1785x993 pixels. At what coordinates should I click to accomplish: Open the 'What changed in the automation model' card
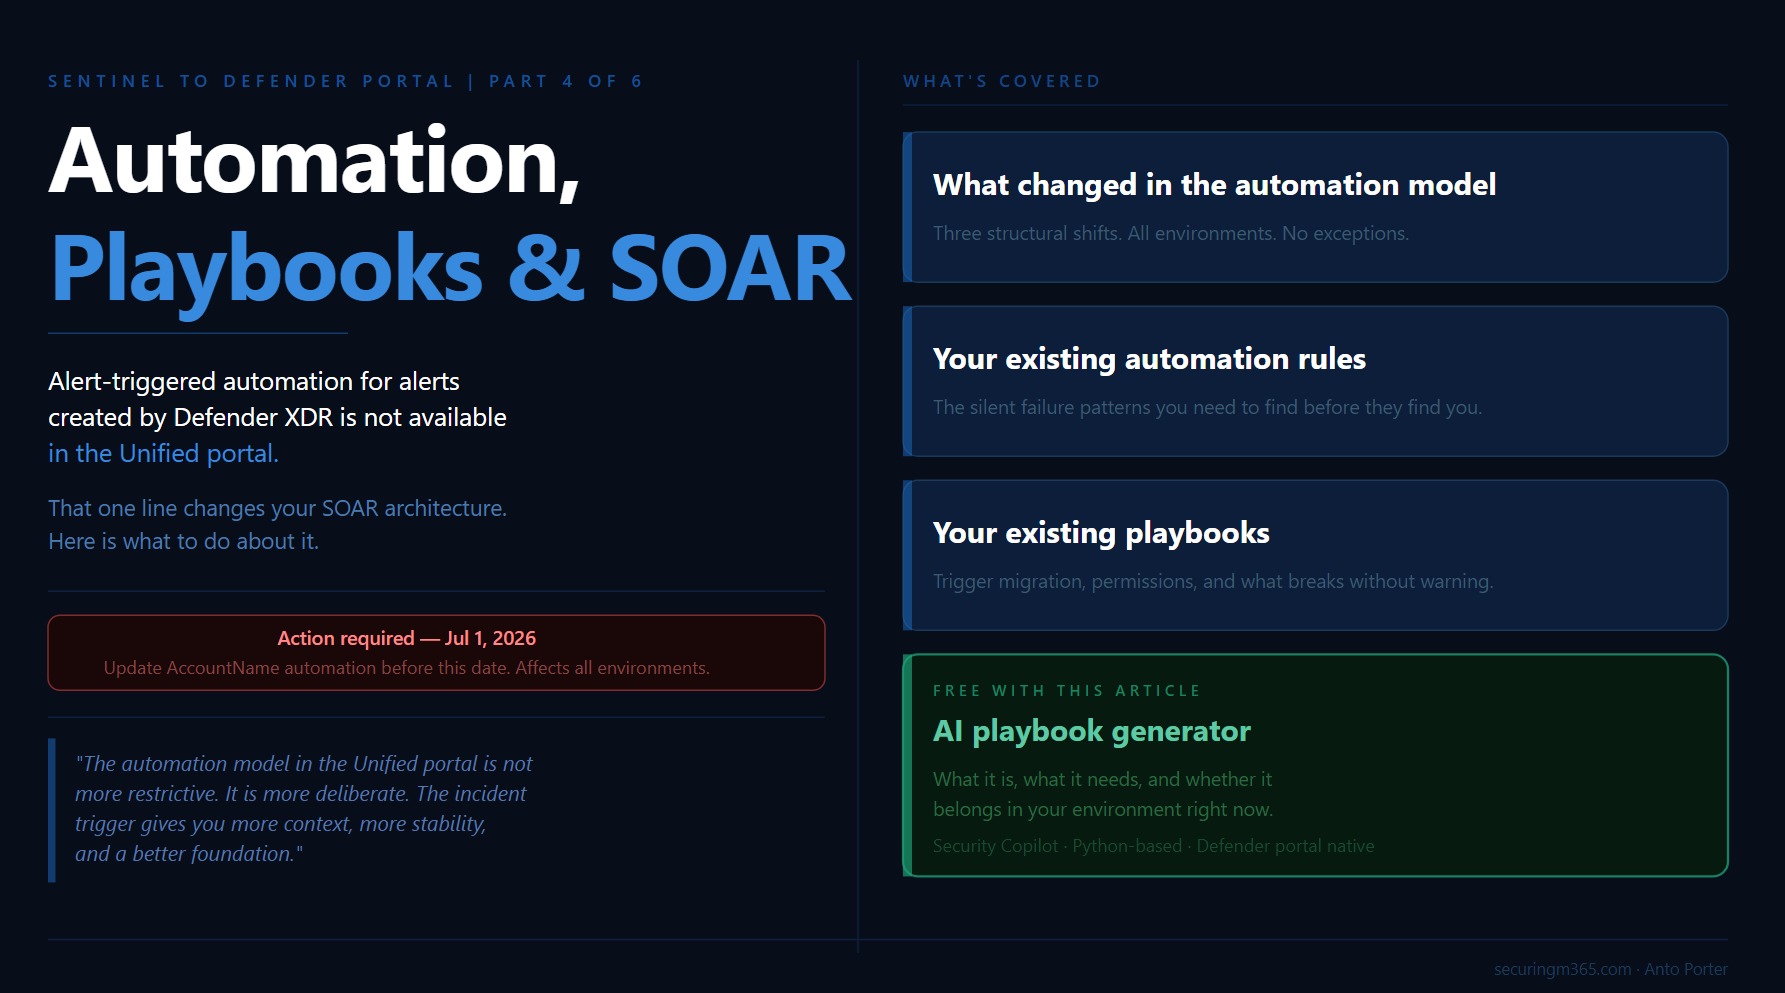(x=1315, y=207)
